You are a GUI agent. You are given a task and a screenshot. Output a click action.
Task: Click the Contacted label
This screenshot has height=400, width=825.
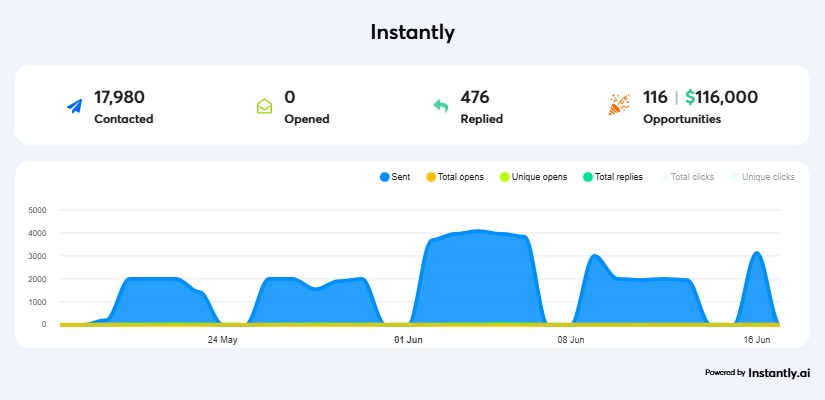(x=124, y=119)
